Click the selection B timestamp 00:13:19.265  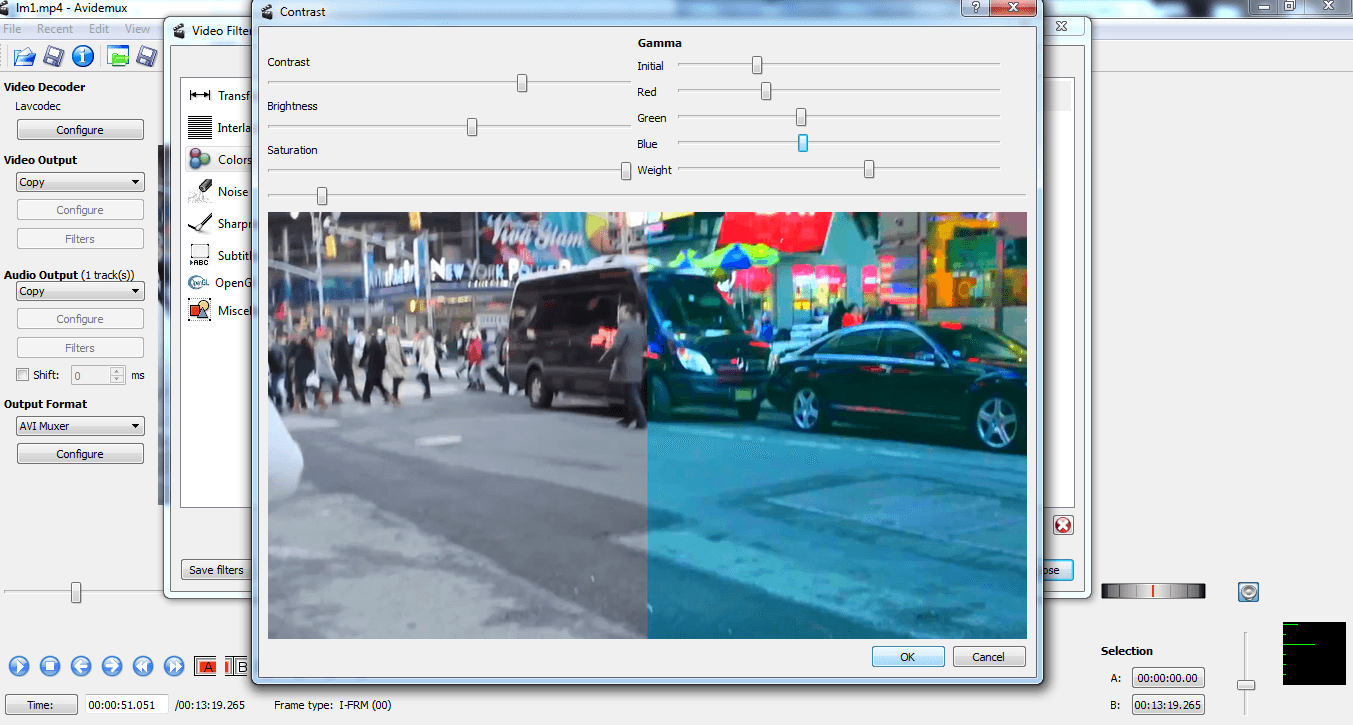pyautogui.click(x=1168, y=705)
